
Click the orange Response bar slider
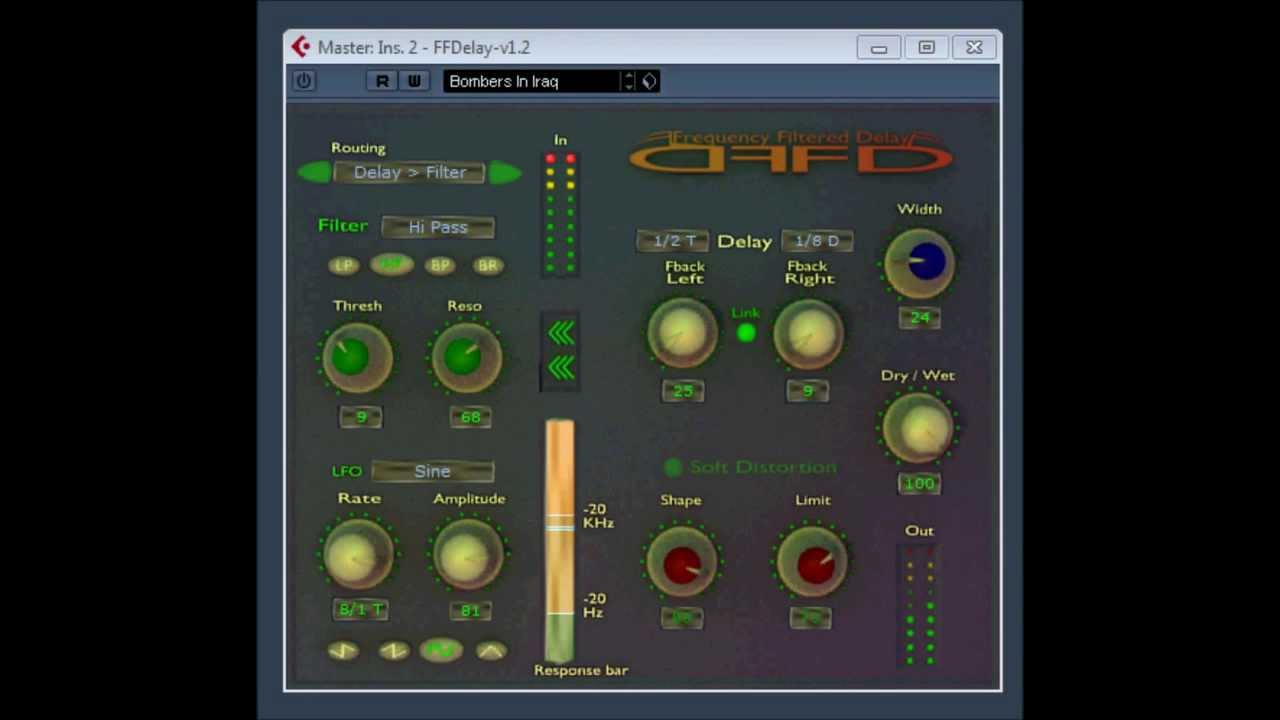point(560,540)
